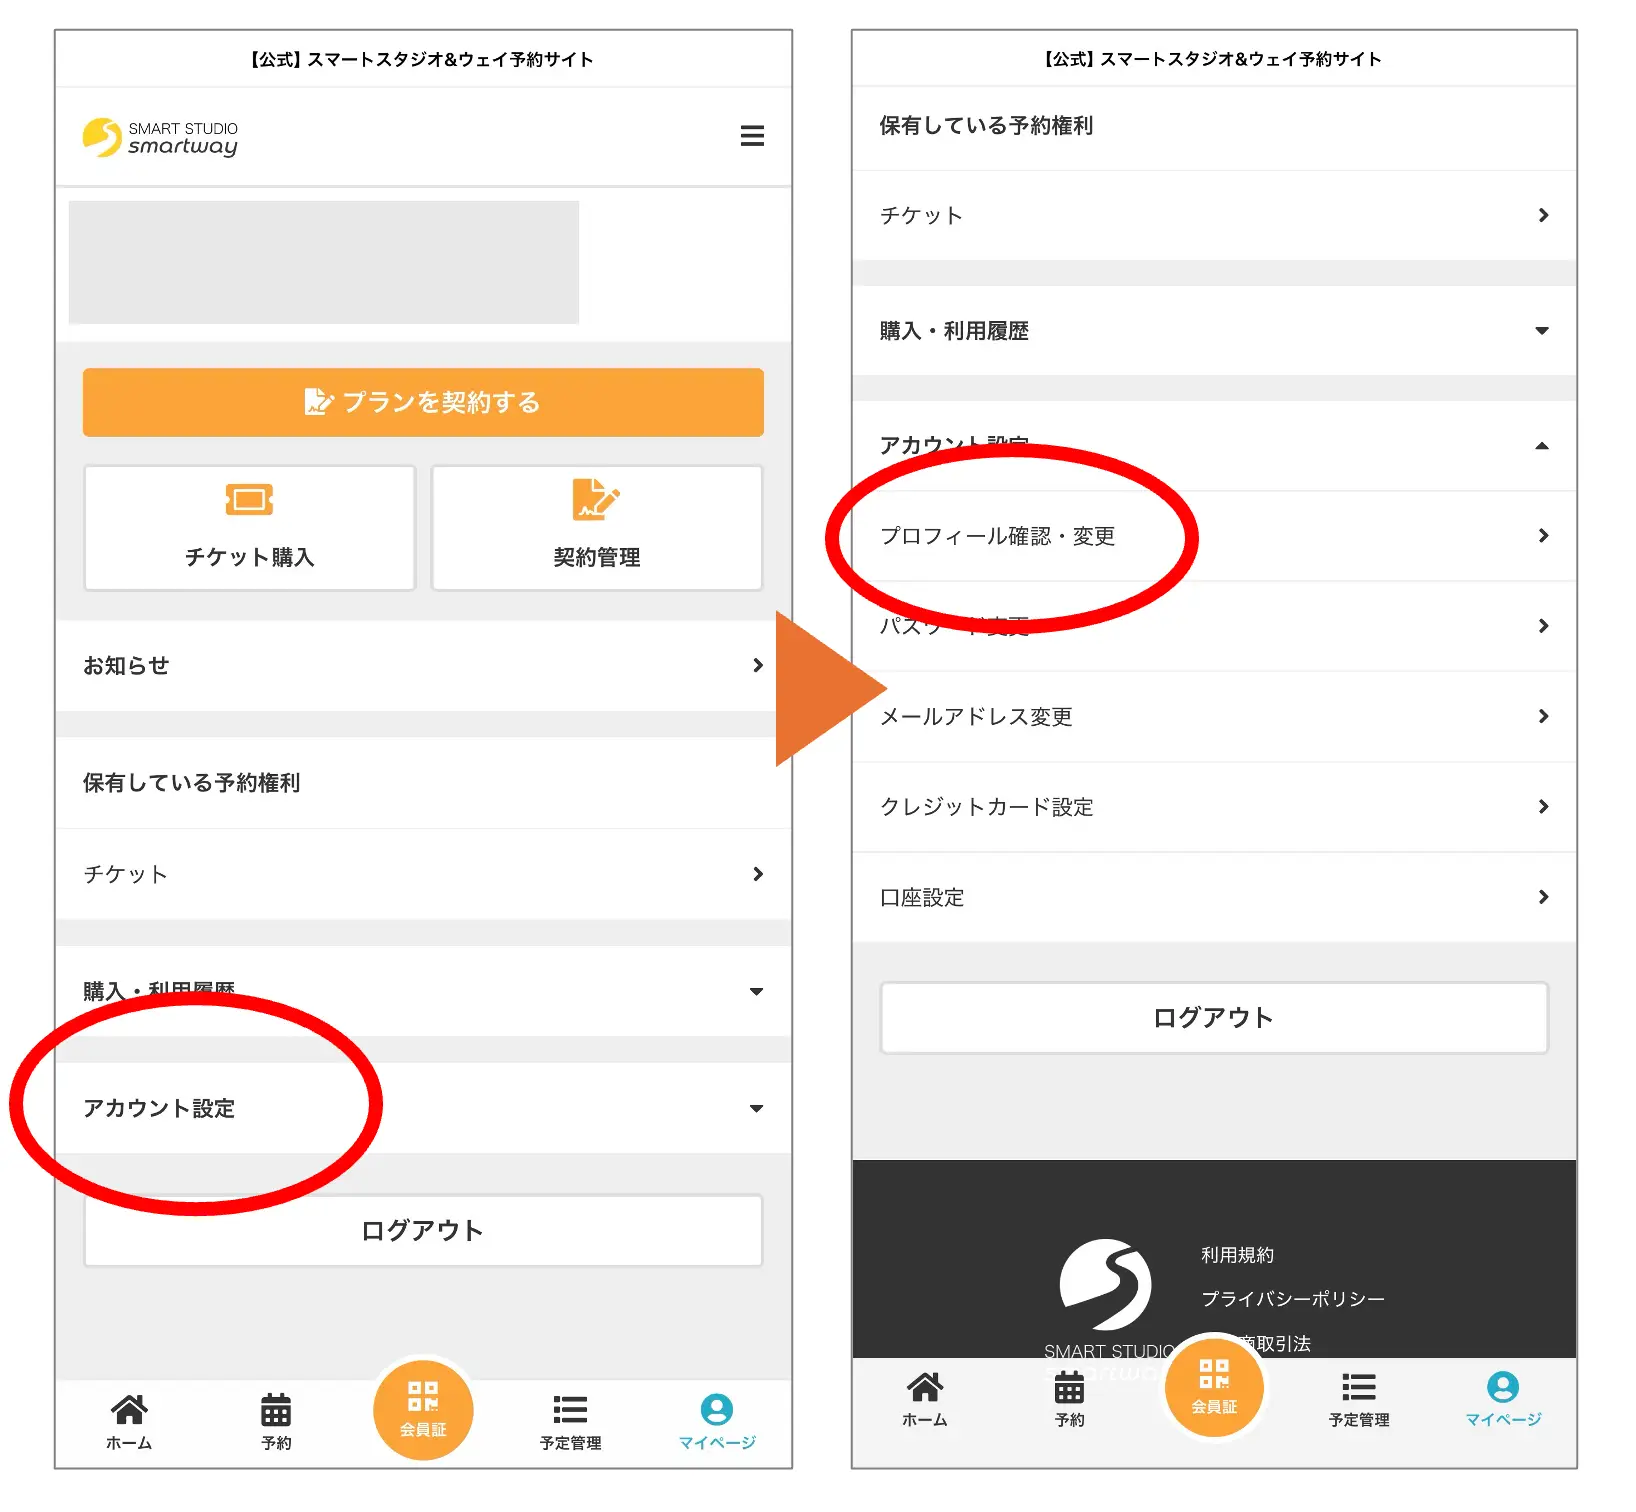Expand アカウント設定 section in left screen
Image resolution: width=1636 pixels, height=1512 pixels.
(756, 1108)
